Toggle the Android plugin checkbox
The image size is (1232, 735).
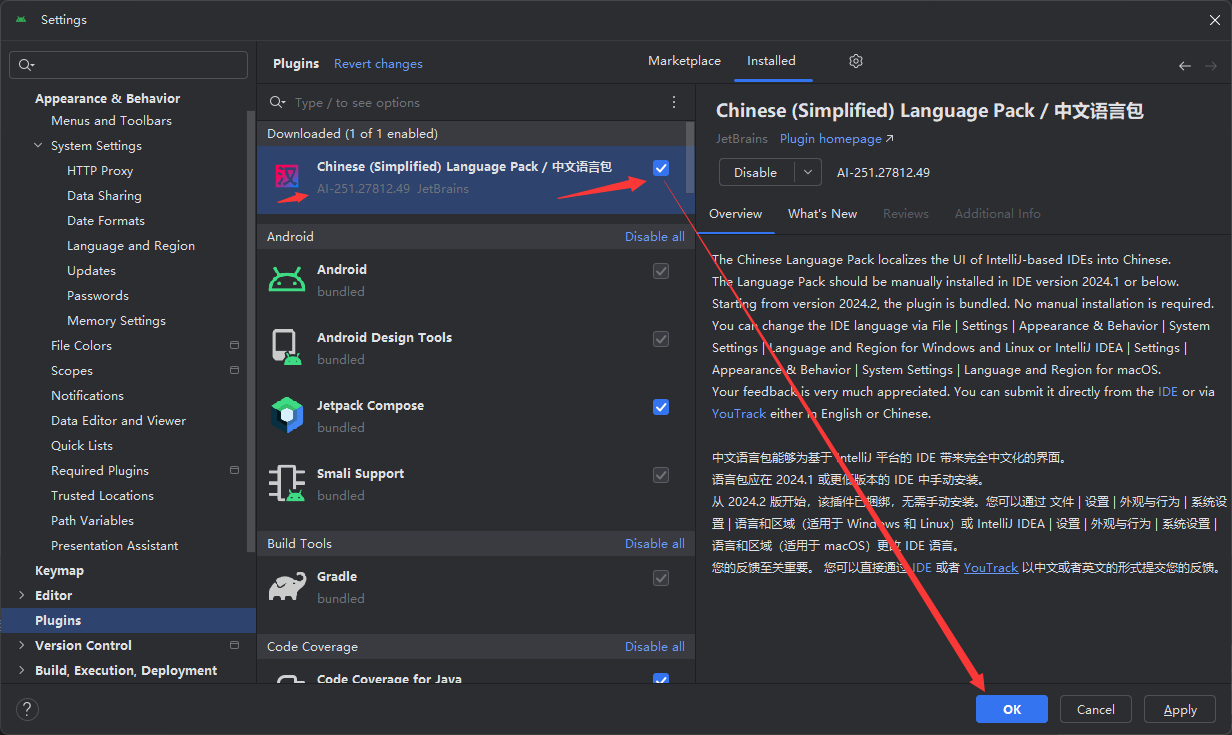click(x=661, y=271)
